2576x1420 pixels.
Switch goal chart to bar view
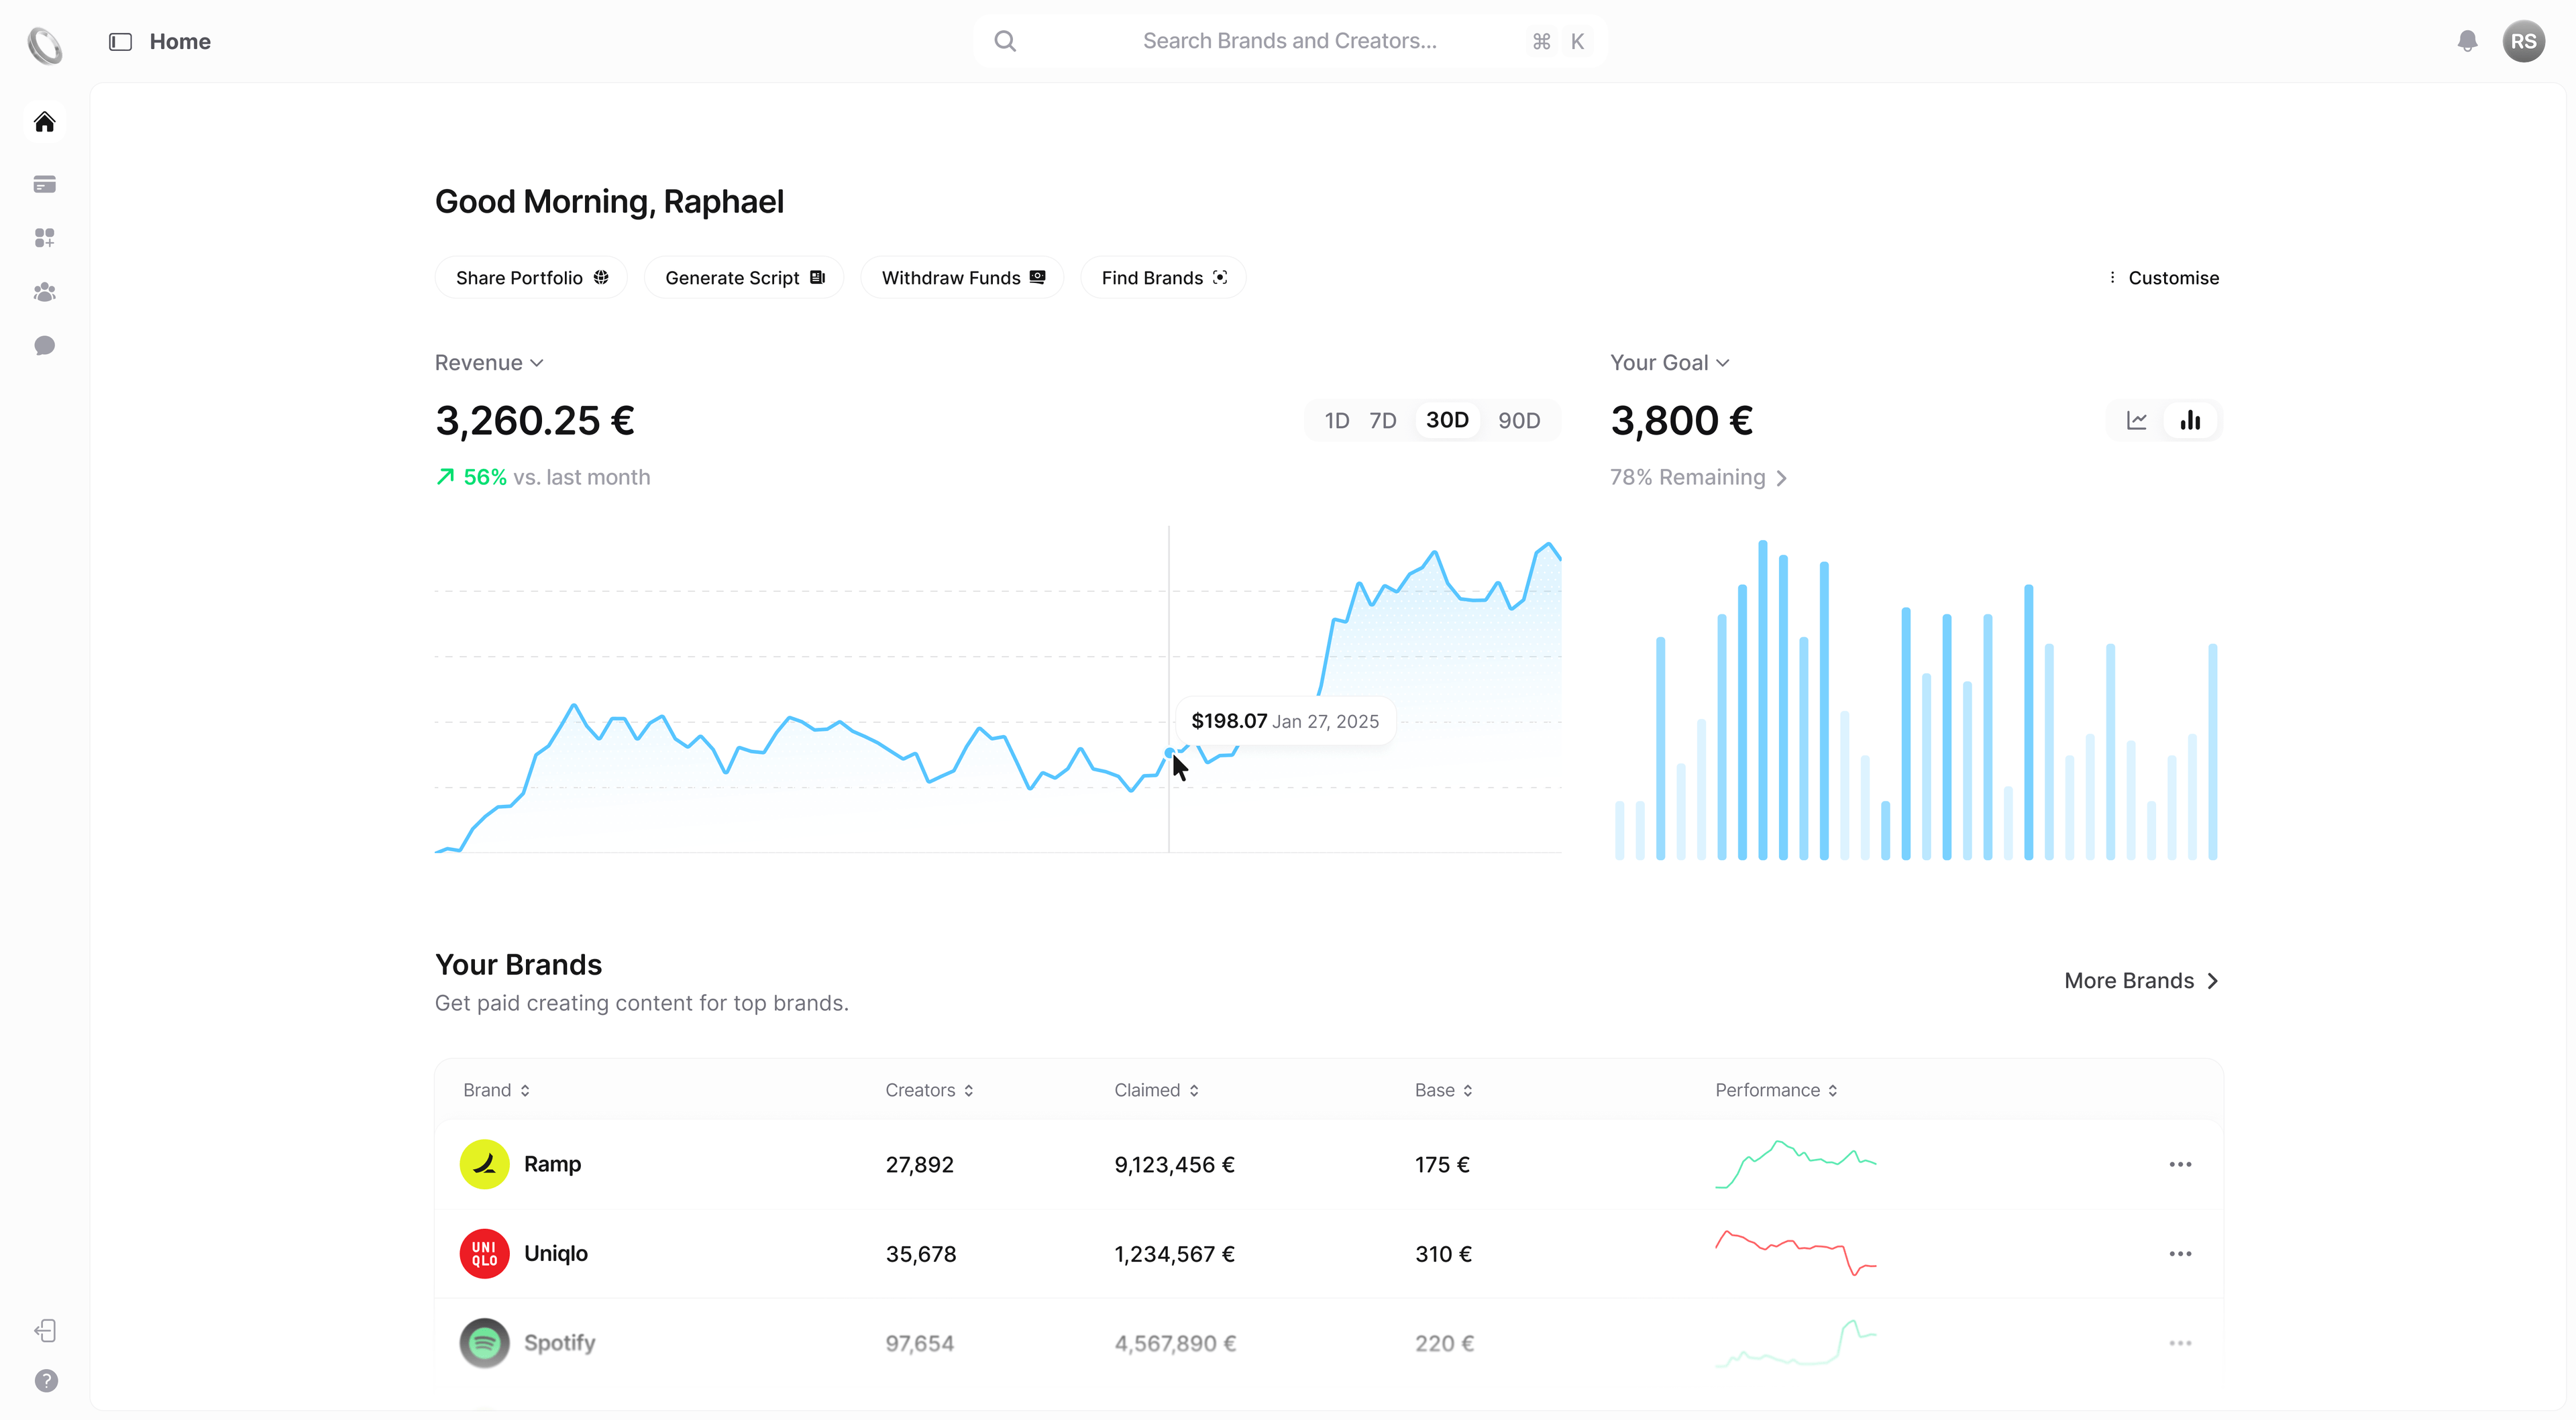point(2190,421)
